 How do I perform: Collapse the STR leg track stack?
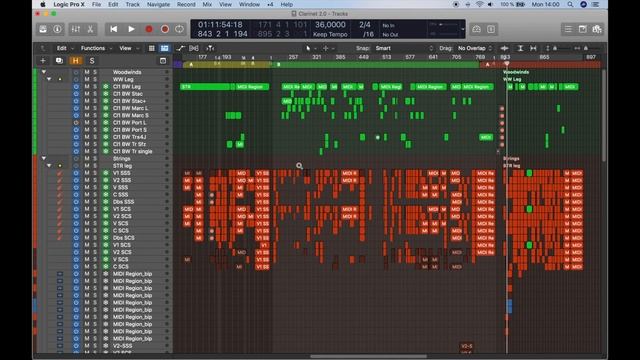pyautogui.click(x=49, y=166)
